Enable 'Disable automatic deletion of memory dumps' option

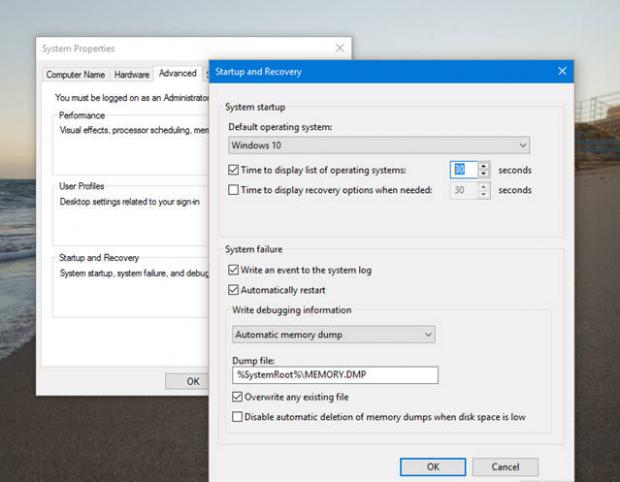(x=237, y=417)
